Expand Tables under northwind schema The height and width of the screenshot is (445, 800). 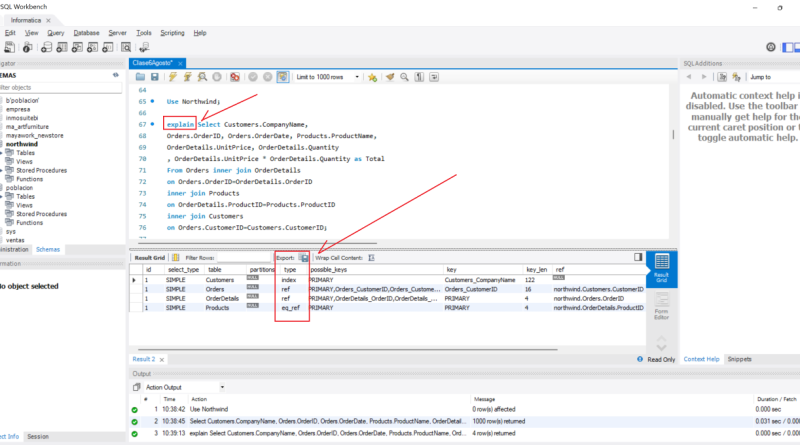(x=2, y=153)
